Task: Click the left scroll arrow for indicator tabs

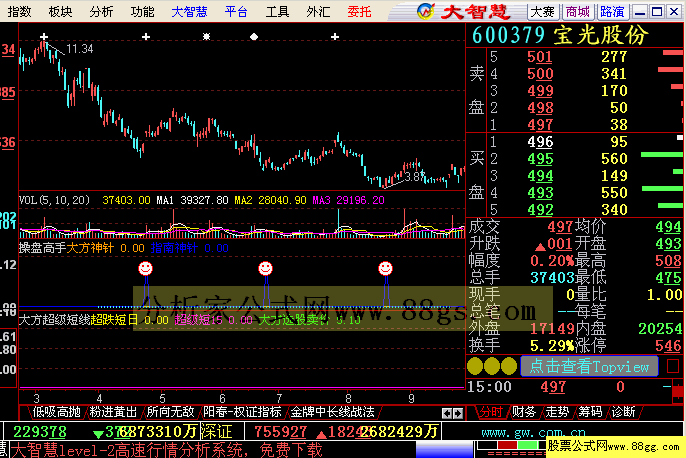Action: (447, 413)
